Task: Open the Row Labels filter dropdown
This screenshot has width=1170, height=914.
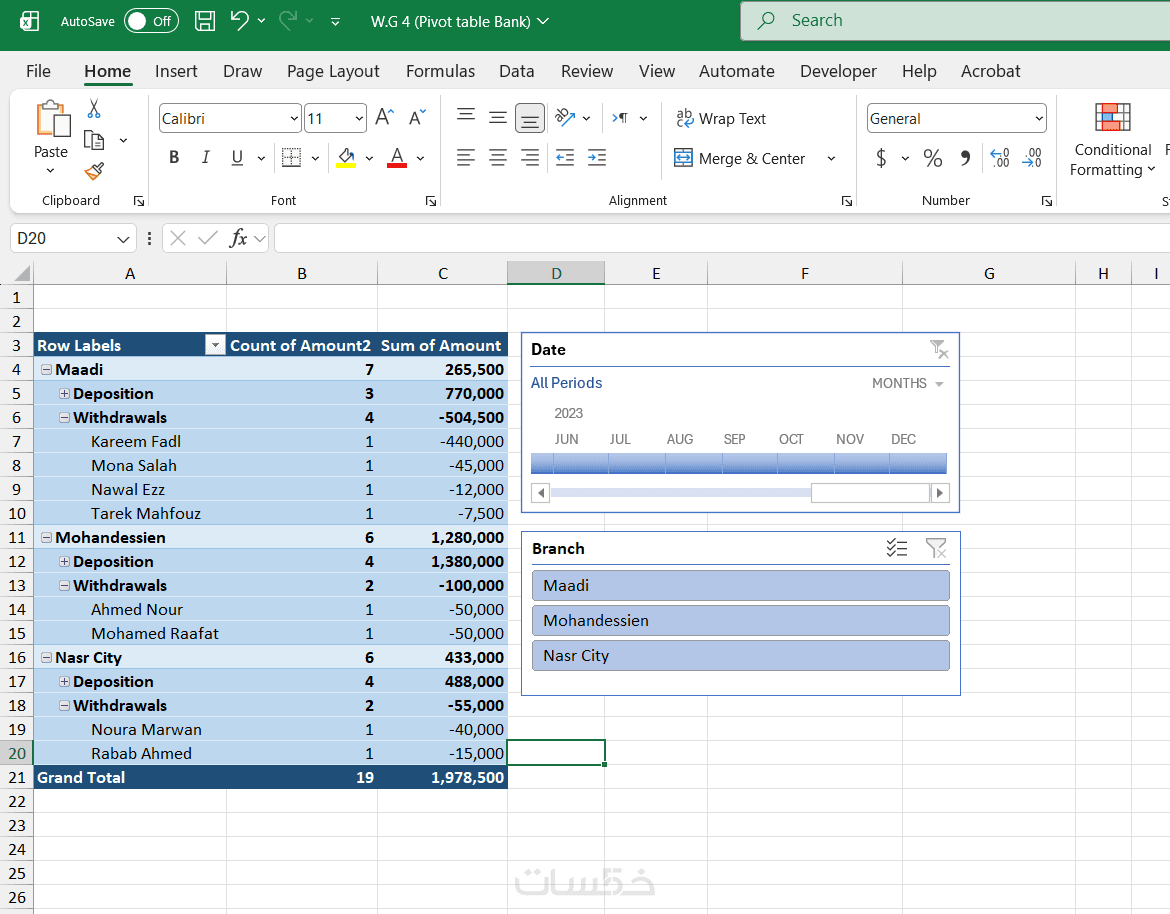Action: [215, 346]
